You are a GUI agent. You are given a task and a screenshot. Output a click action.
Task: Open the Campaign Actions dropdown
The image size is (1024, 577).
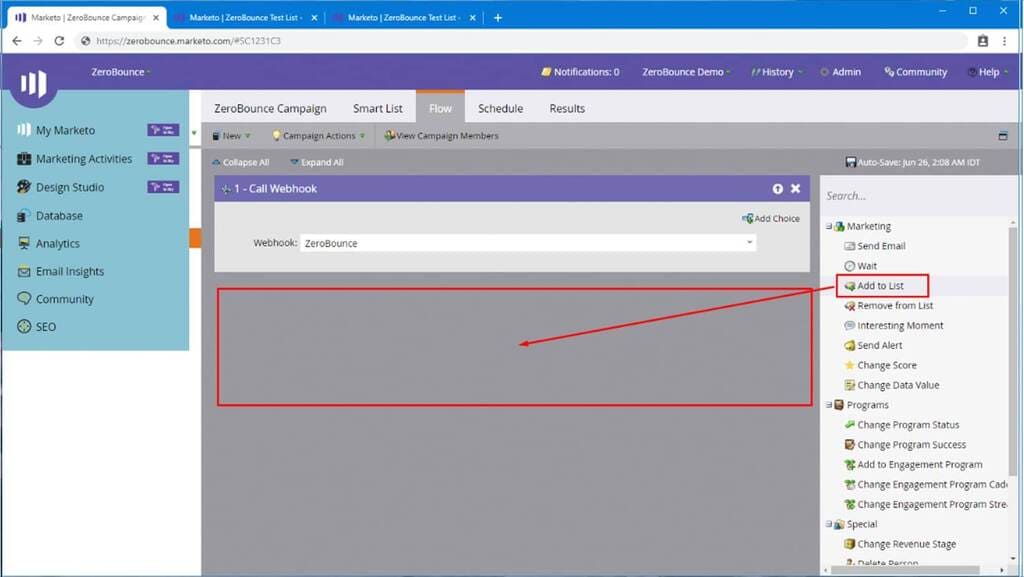[x=318, y=136]
